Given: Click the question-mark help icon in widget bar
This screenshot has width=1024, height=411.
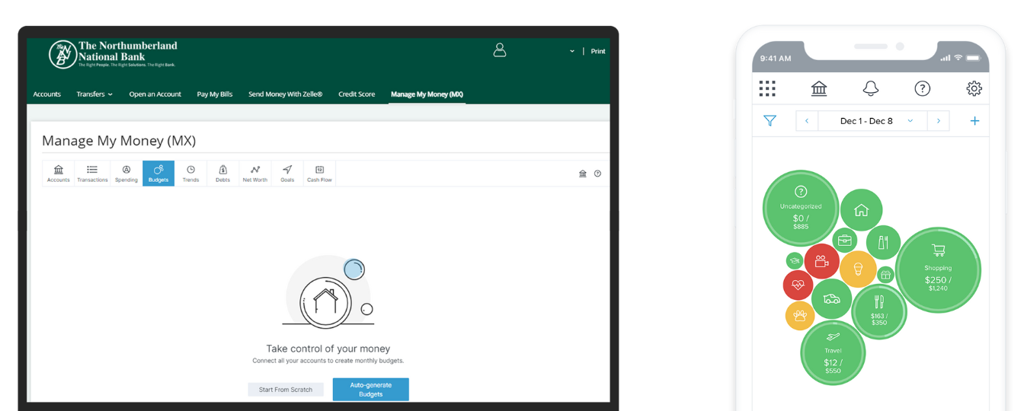Looking at the screenshot, I should pyautogui.click(x=598, y=174).
